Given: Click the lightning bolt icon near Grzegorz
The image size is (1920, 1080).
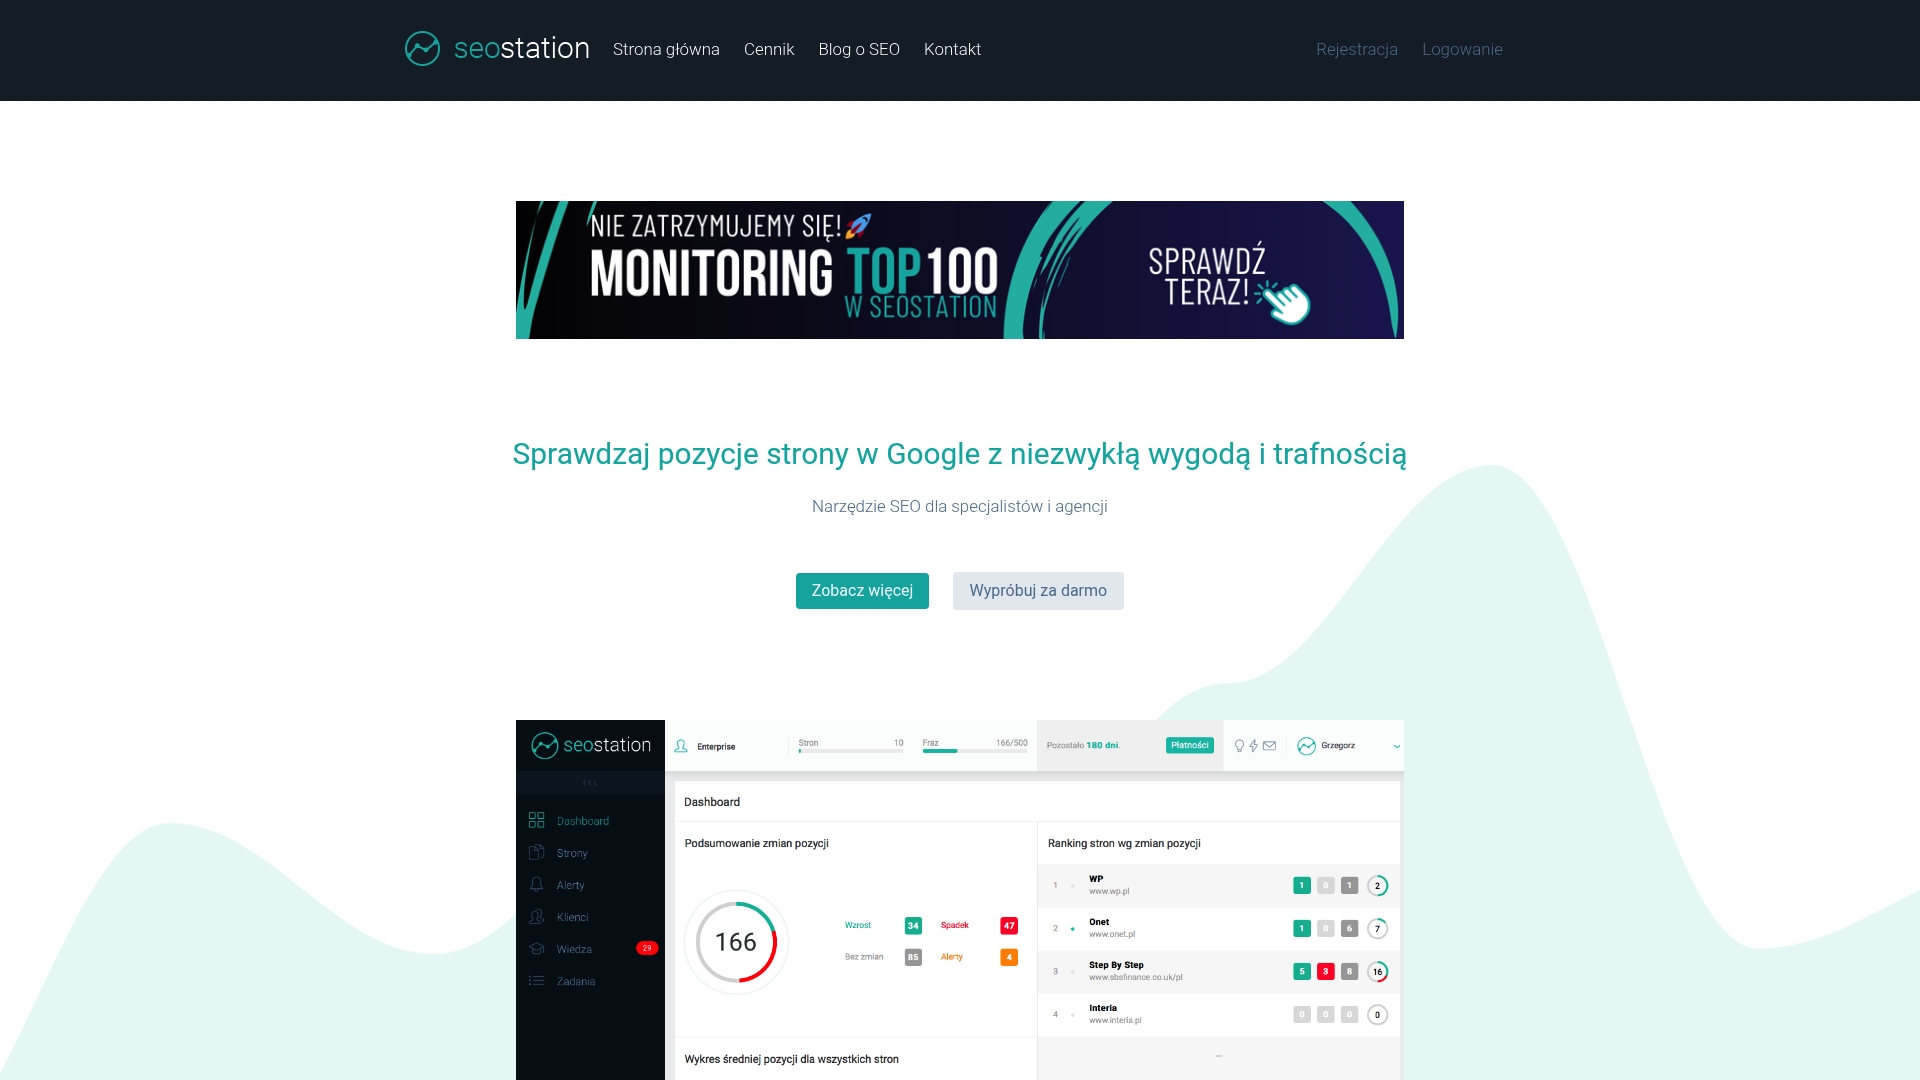Looking at the screenshot, I should pyautogui.click(x=1252, y=745).
